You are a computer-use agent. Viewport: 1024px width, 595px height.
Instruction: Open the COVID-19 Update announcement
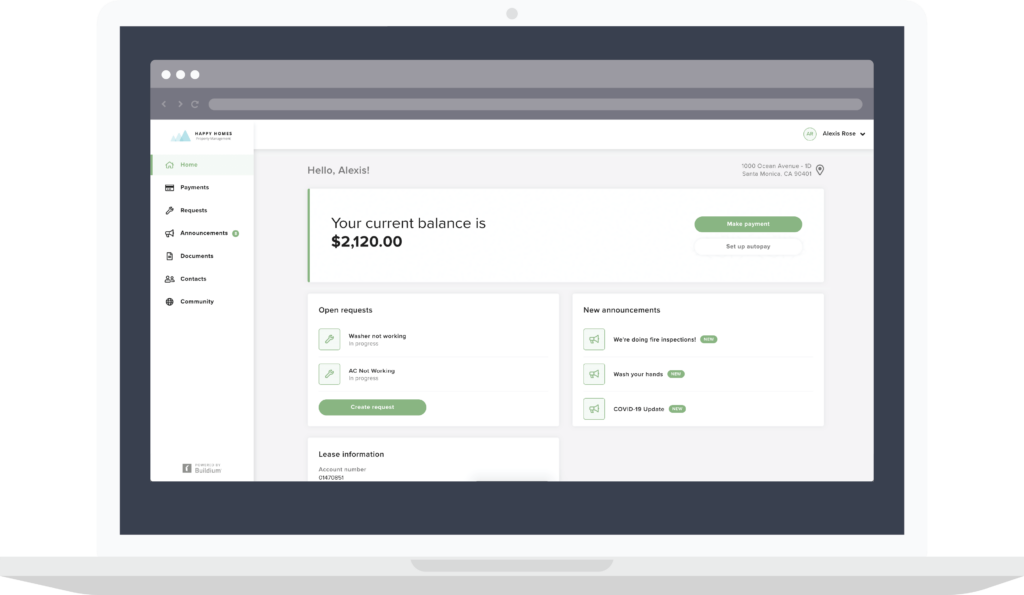(x=639, y=409)
